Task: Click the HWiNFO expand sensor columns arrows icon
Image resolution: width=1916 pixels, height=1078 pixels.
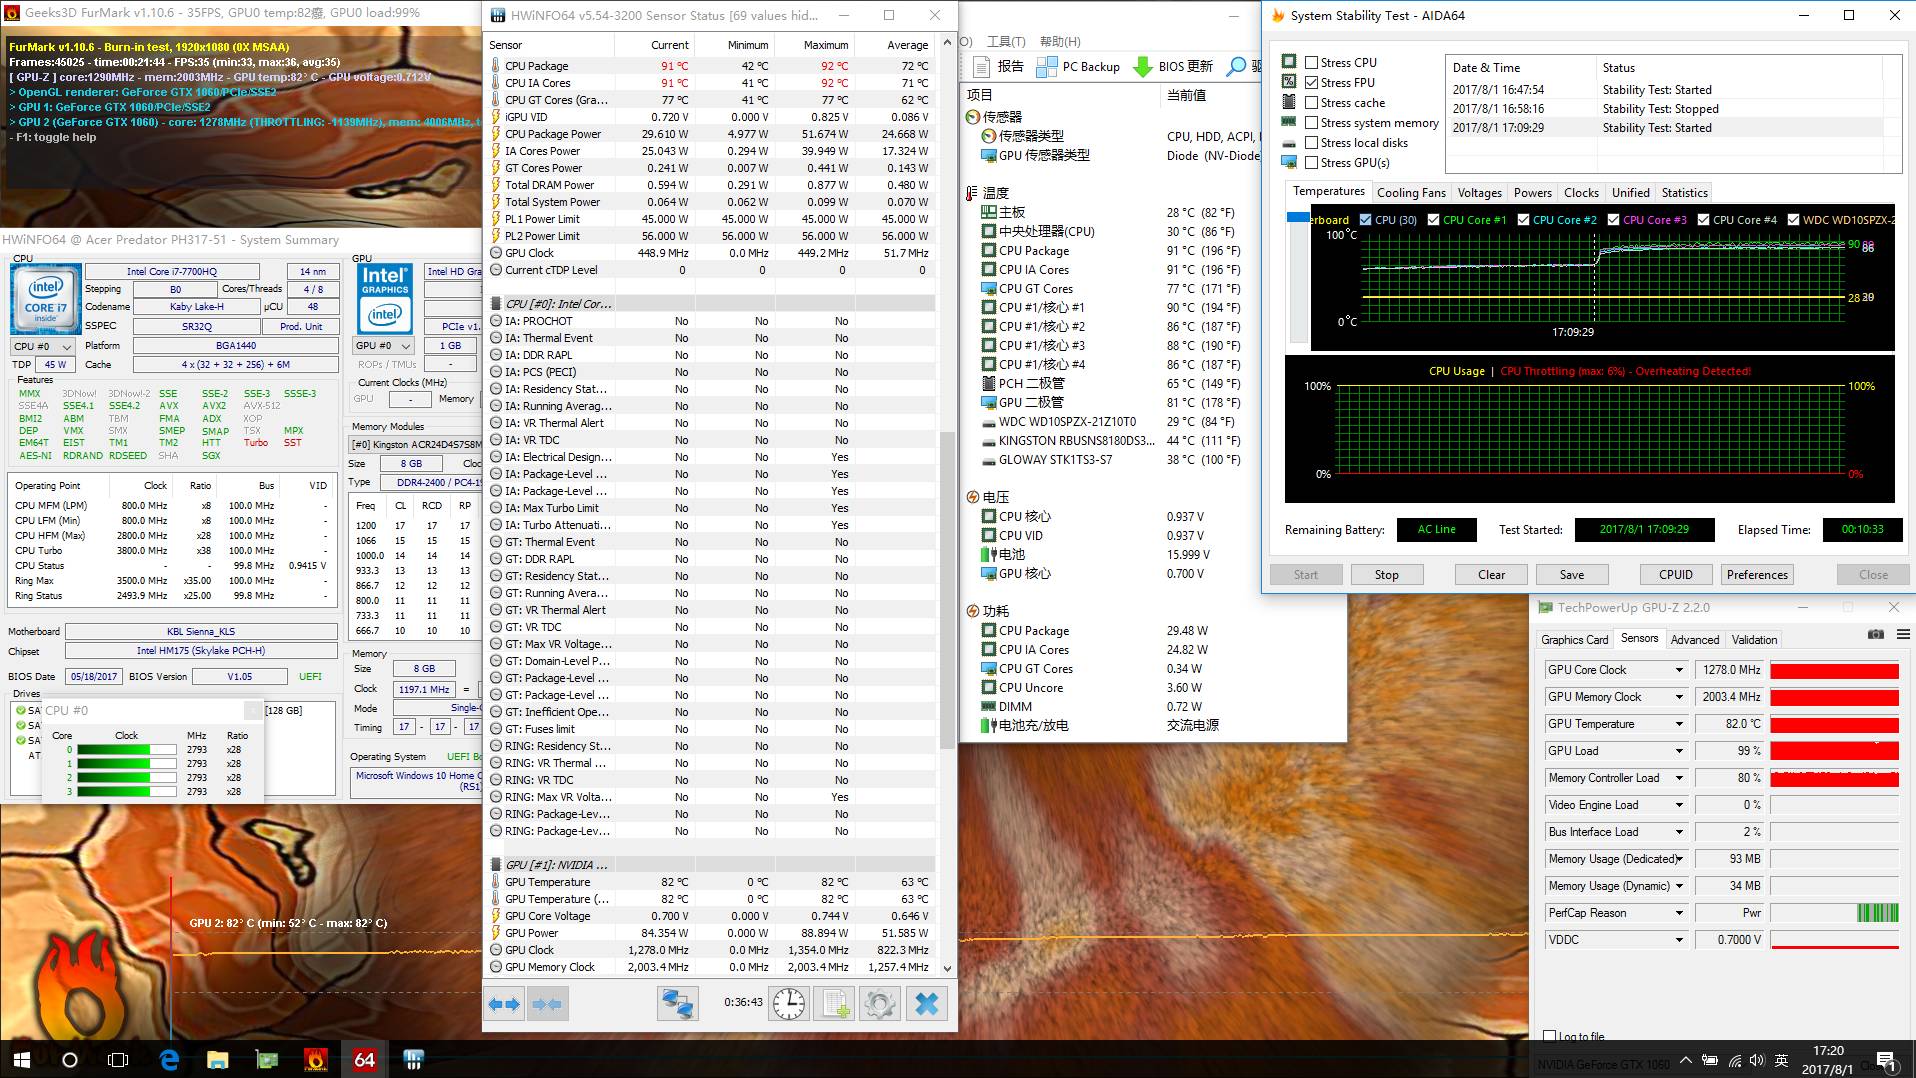Action: pyautogui.click(x=504, y=1004)
